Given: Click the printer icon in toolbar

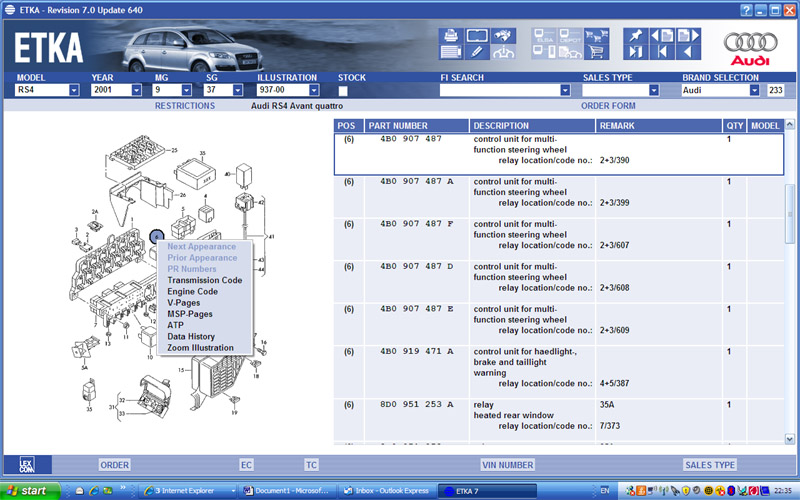Looking at the screenshot, I should 451,36.
